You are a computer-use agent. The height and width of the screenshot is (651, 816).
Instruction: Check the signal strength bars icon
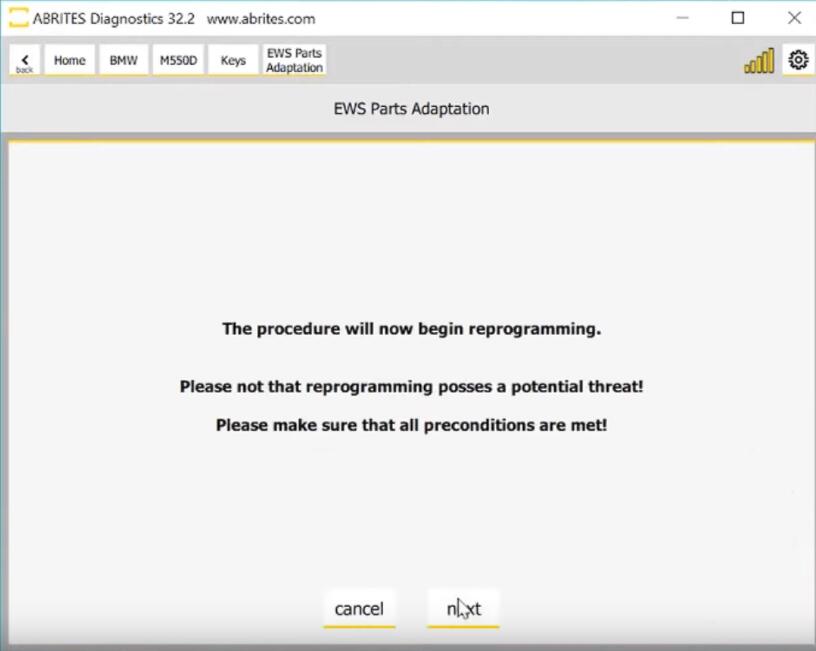[x=759, y=61]
